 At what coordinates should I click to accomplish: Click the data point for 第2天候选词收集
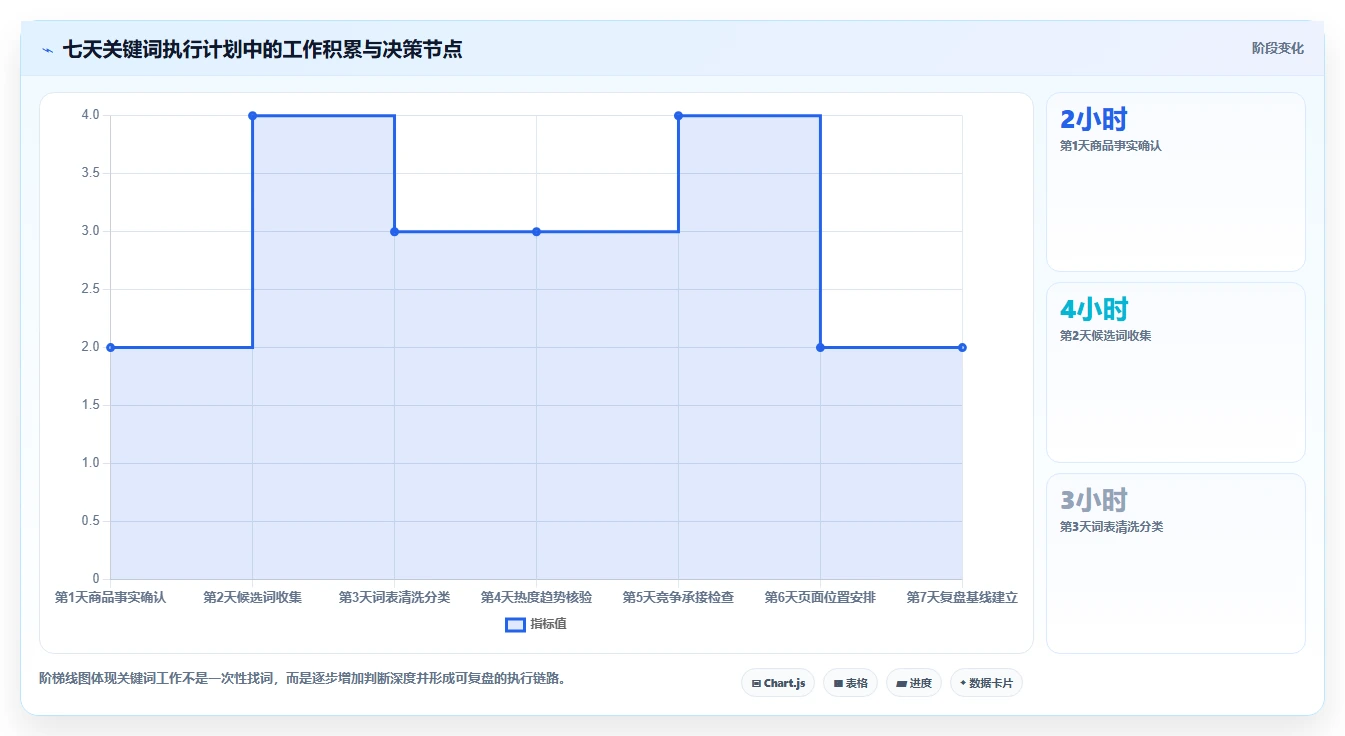click(252, 116)
